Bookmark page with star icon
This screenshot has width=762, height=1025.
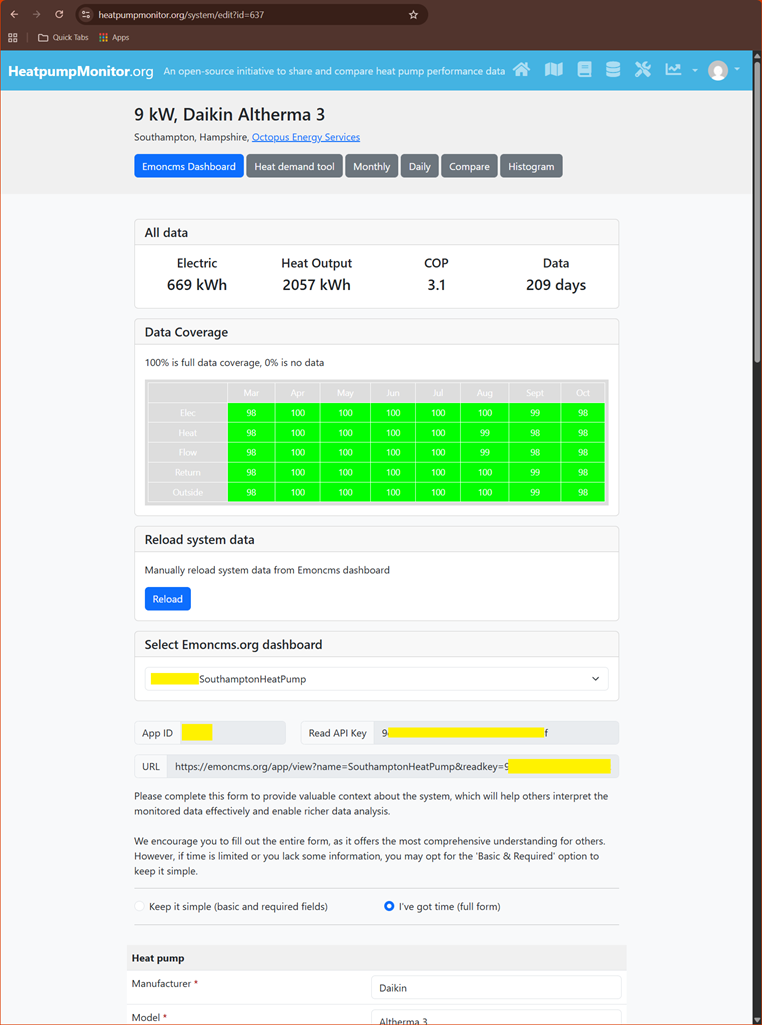(x=413, y=15)
